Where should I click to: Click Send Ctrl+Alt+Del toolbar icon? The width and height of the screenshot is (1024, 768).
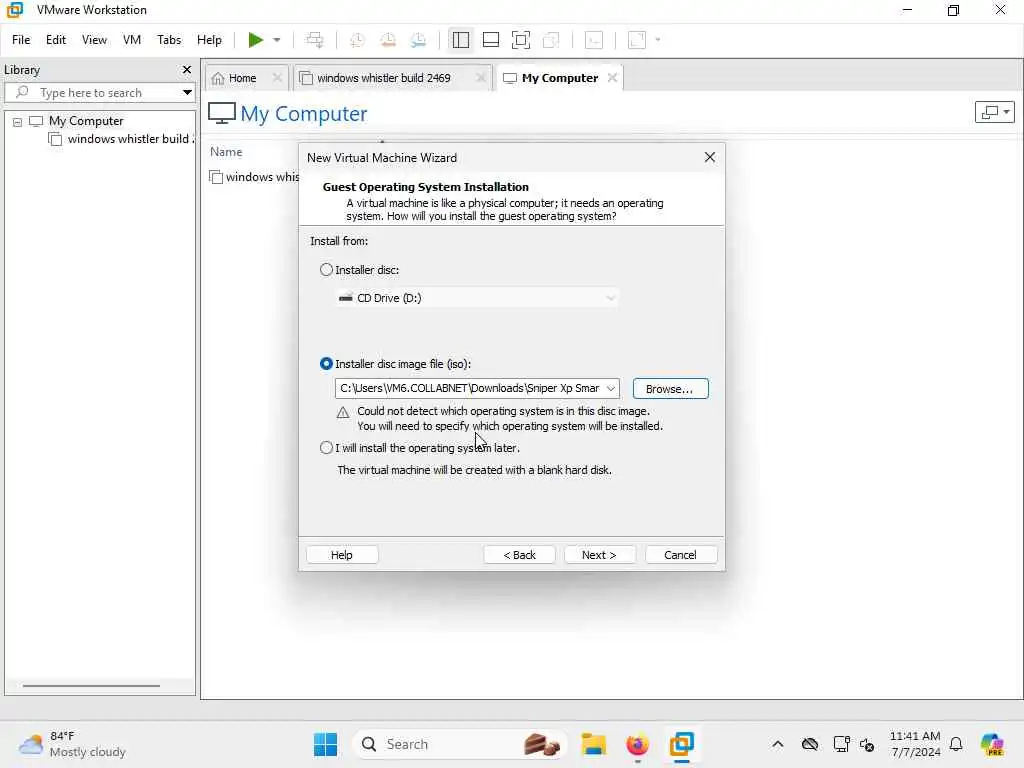click(x=315, y=40)
